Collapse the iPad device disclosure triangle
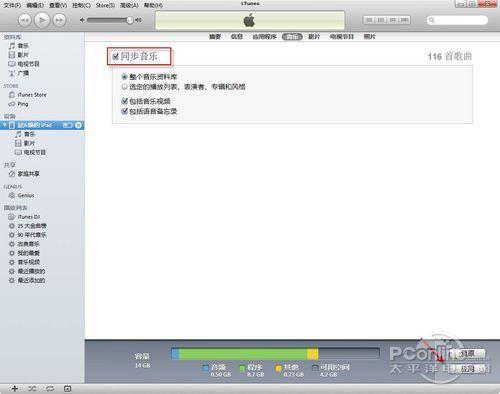Image resolution: width=500 pixels, height=394 pixels. (x=5, y=125)
